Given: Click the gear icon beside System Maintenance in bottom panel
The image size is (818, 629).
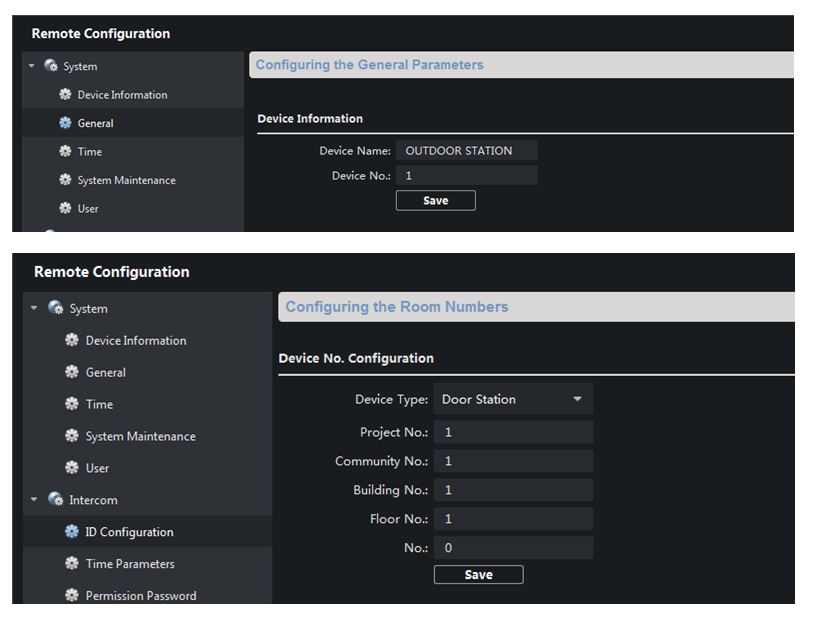Looking at the screenshot, I should pos(72,436).
